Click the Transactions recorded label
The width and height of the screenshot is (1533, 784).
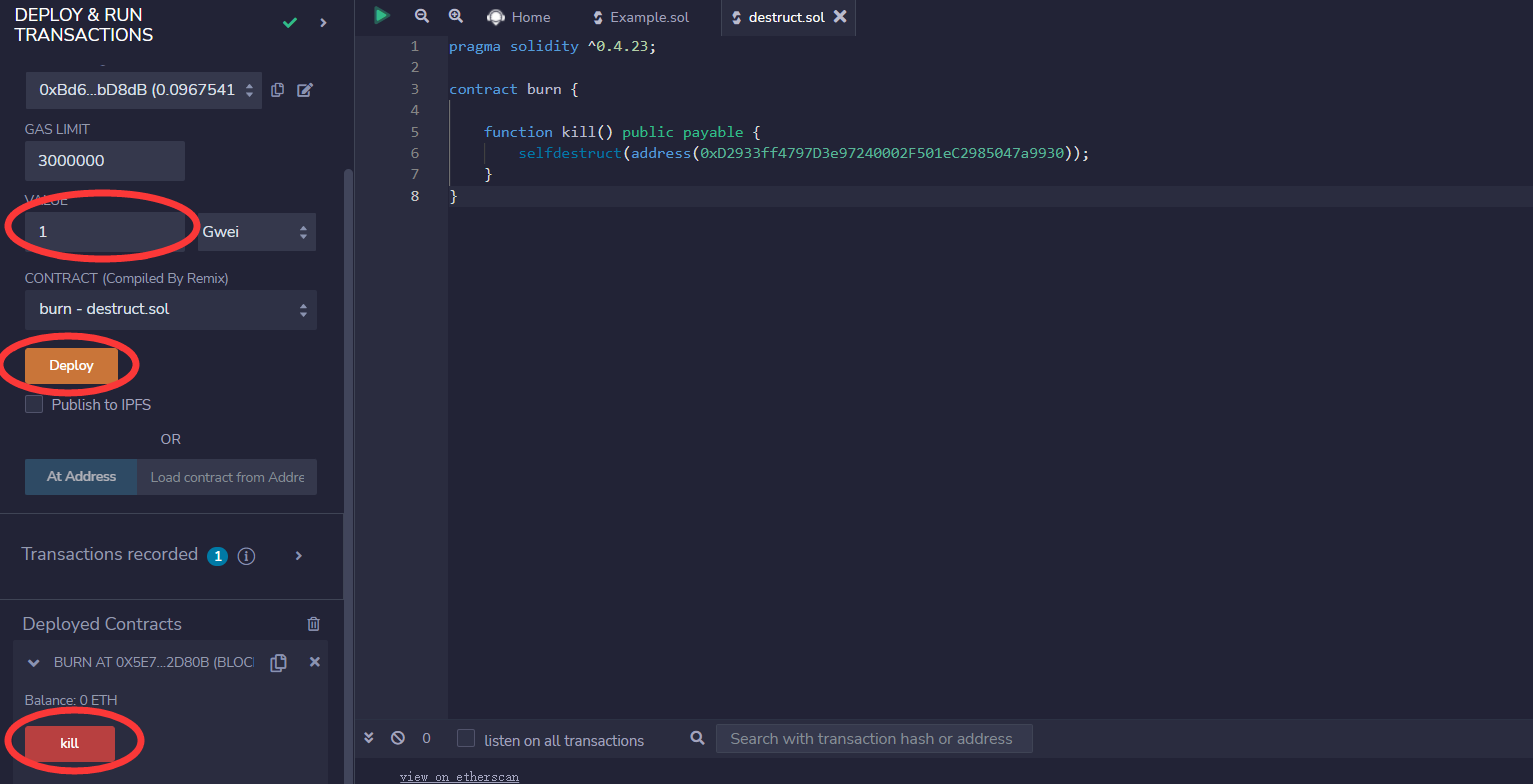pos(110,554)
